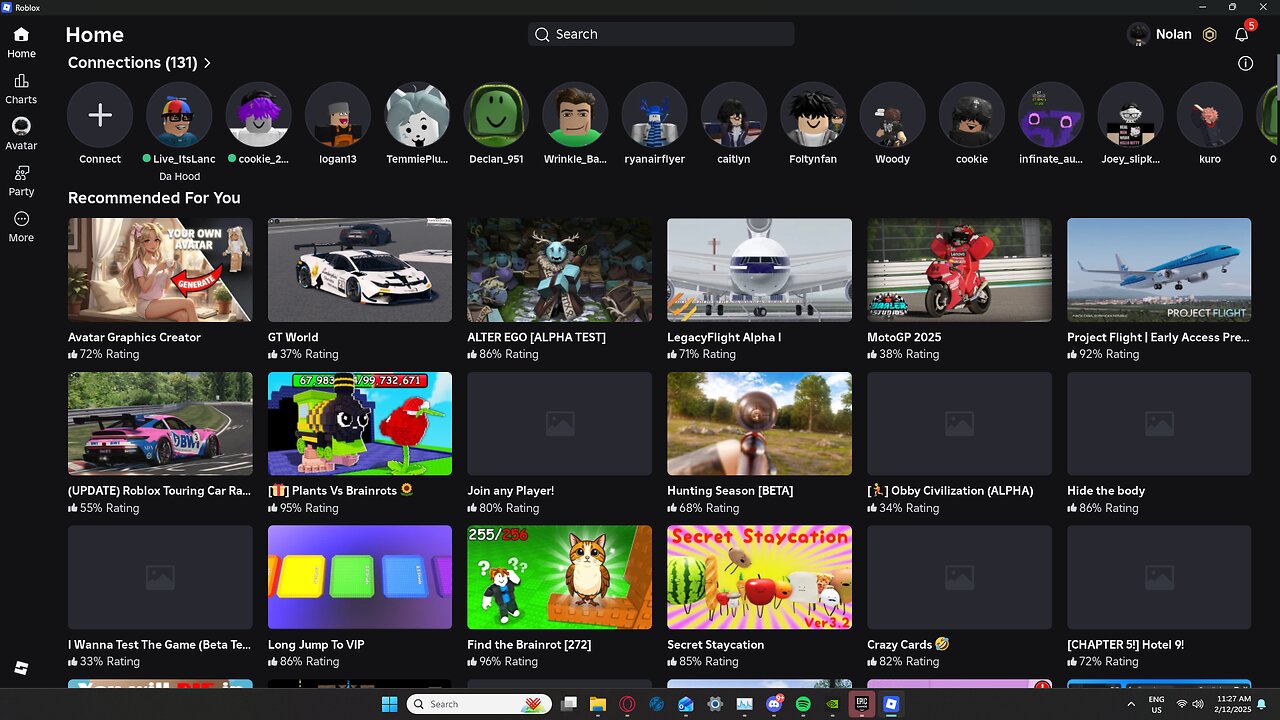Open the Robux icon next to Nolan

coord(1209,34)
